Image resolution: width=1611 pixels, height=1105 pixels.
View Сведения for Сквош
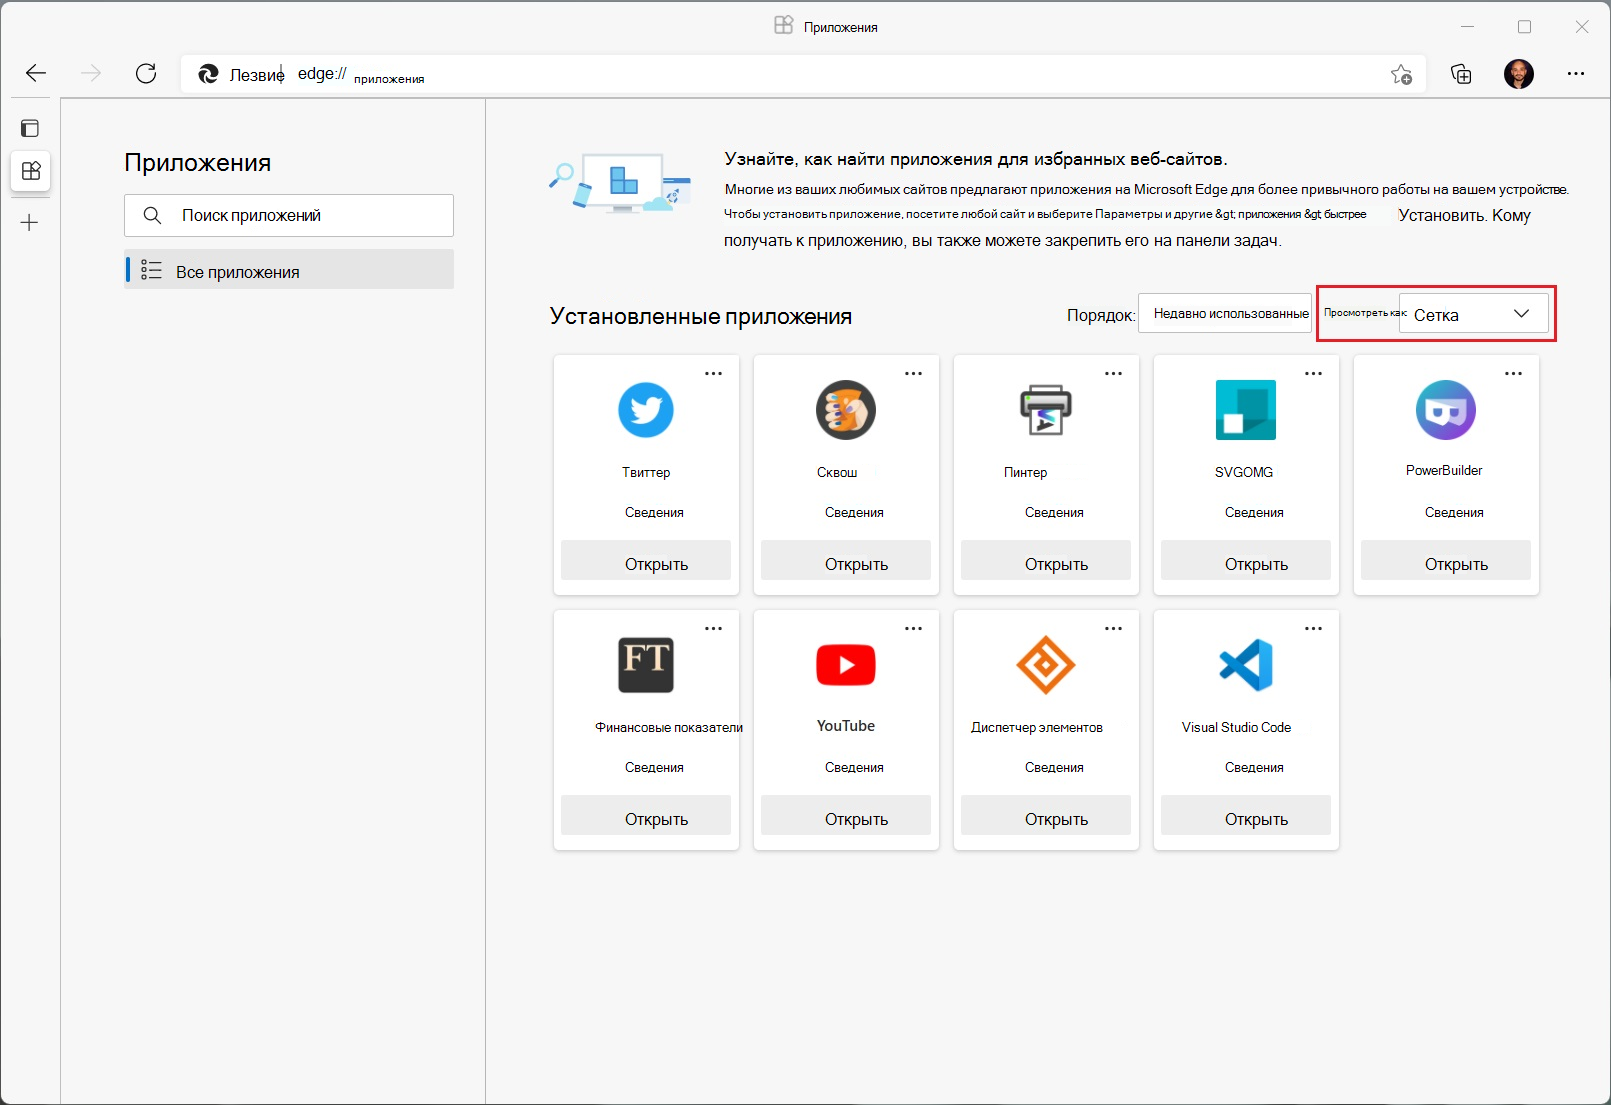854,512
